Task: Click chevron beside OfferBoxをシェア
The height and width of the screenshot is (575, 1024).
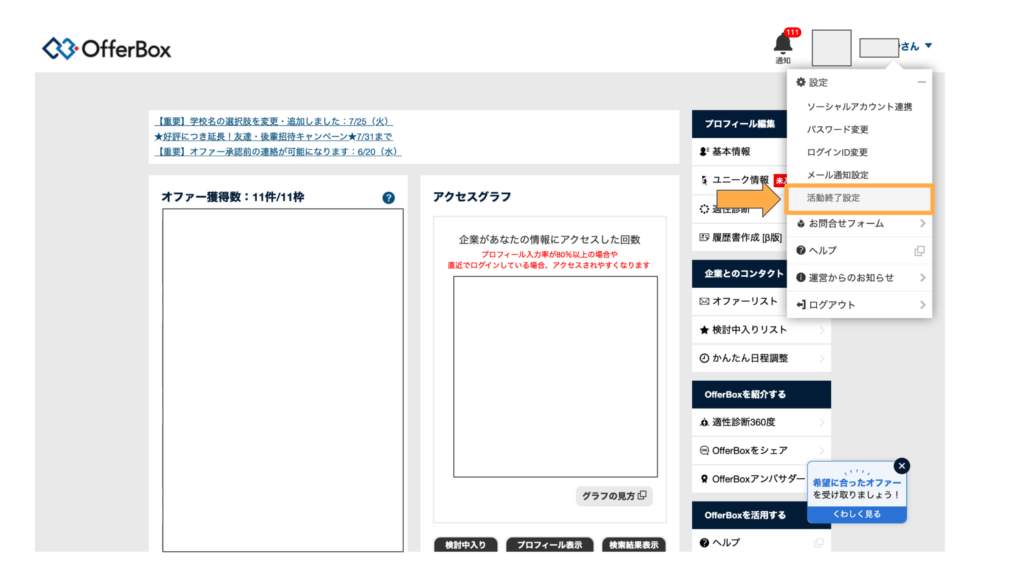Action: (x=822, y=450)
